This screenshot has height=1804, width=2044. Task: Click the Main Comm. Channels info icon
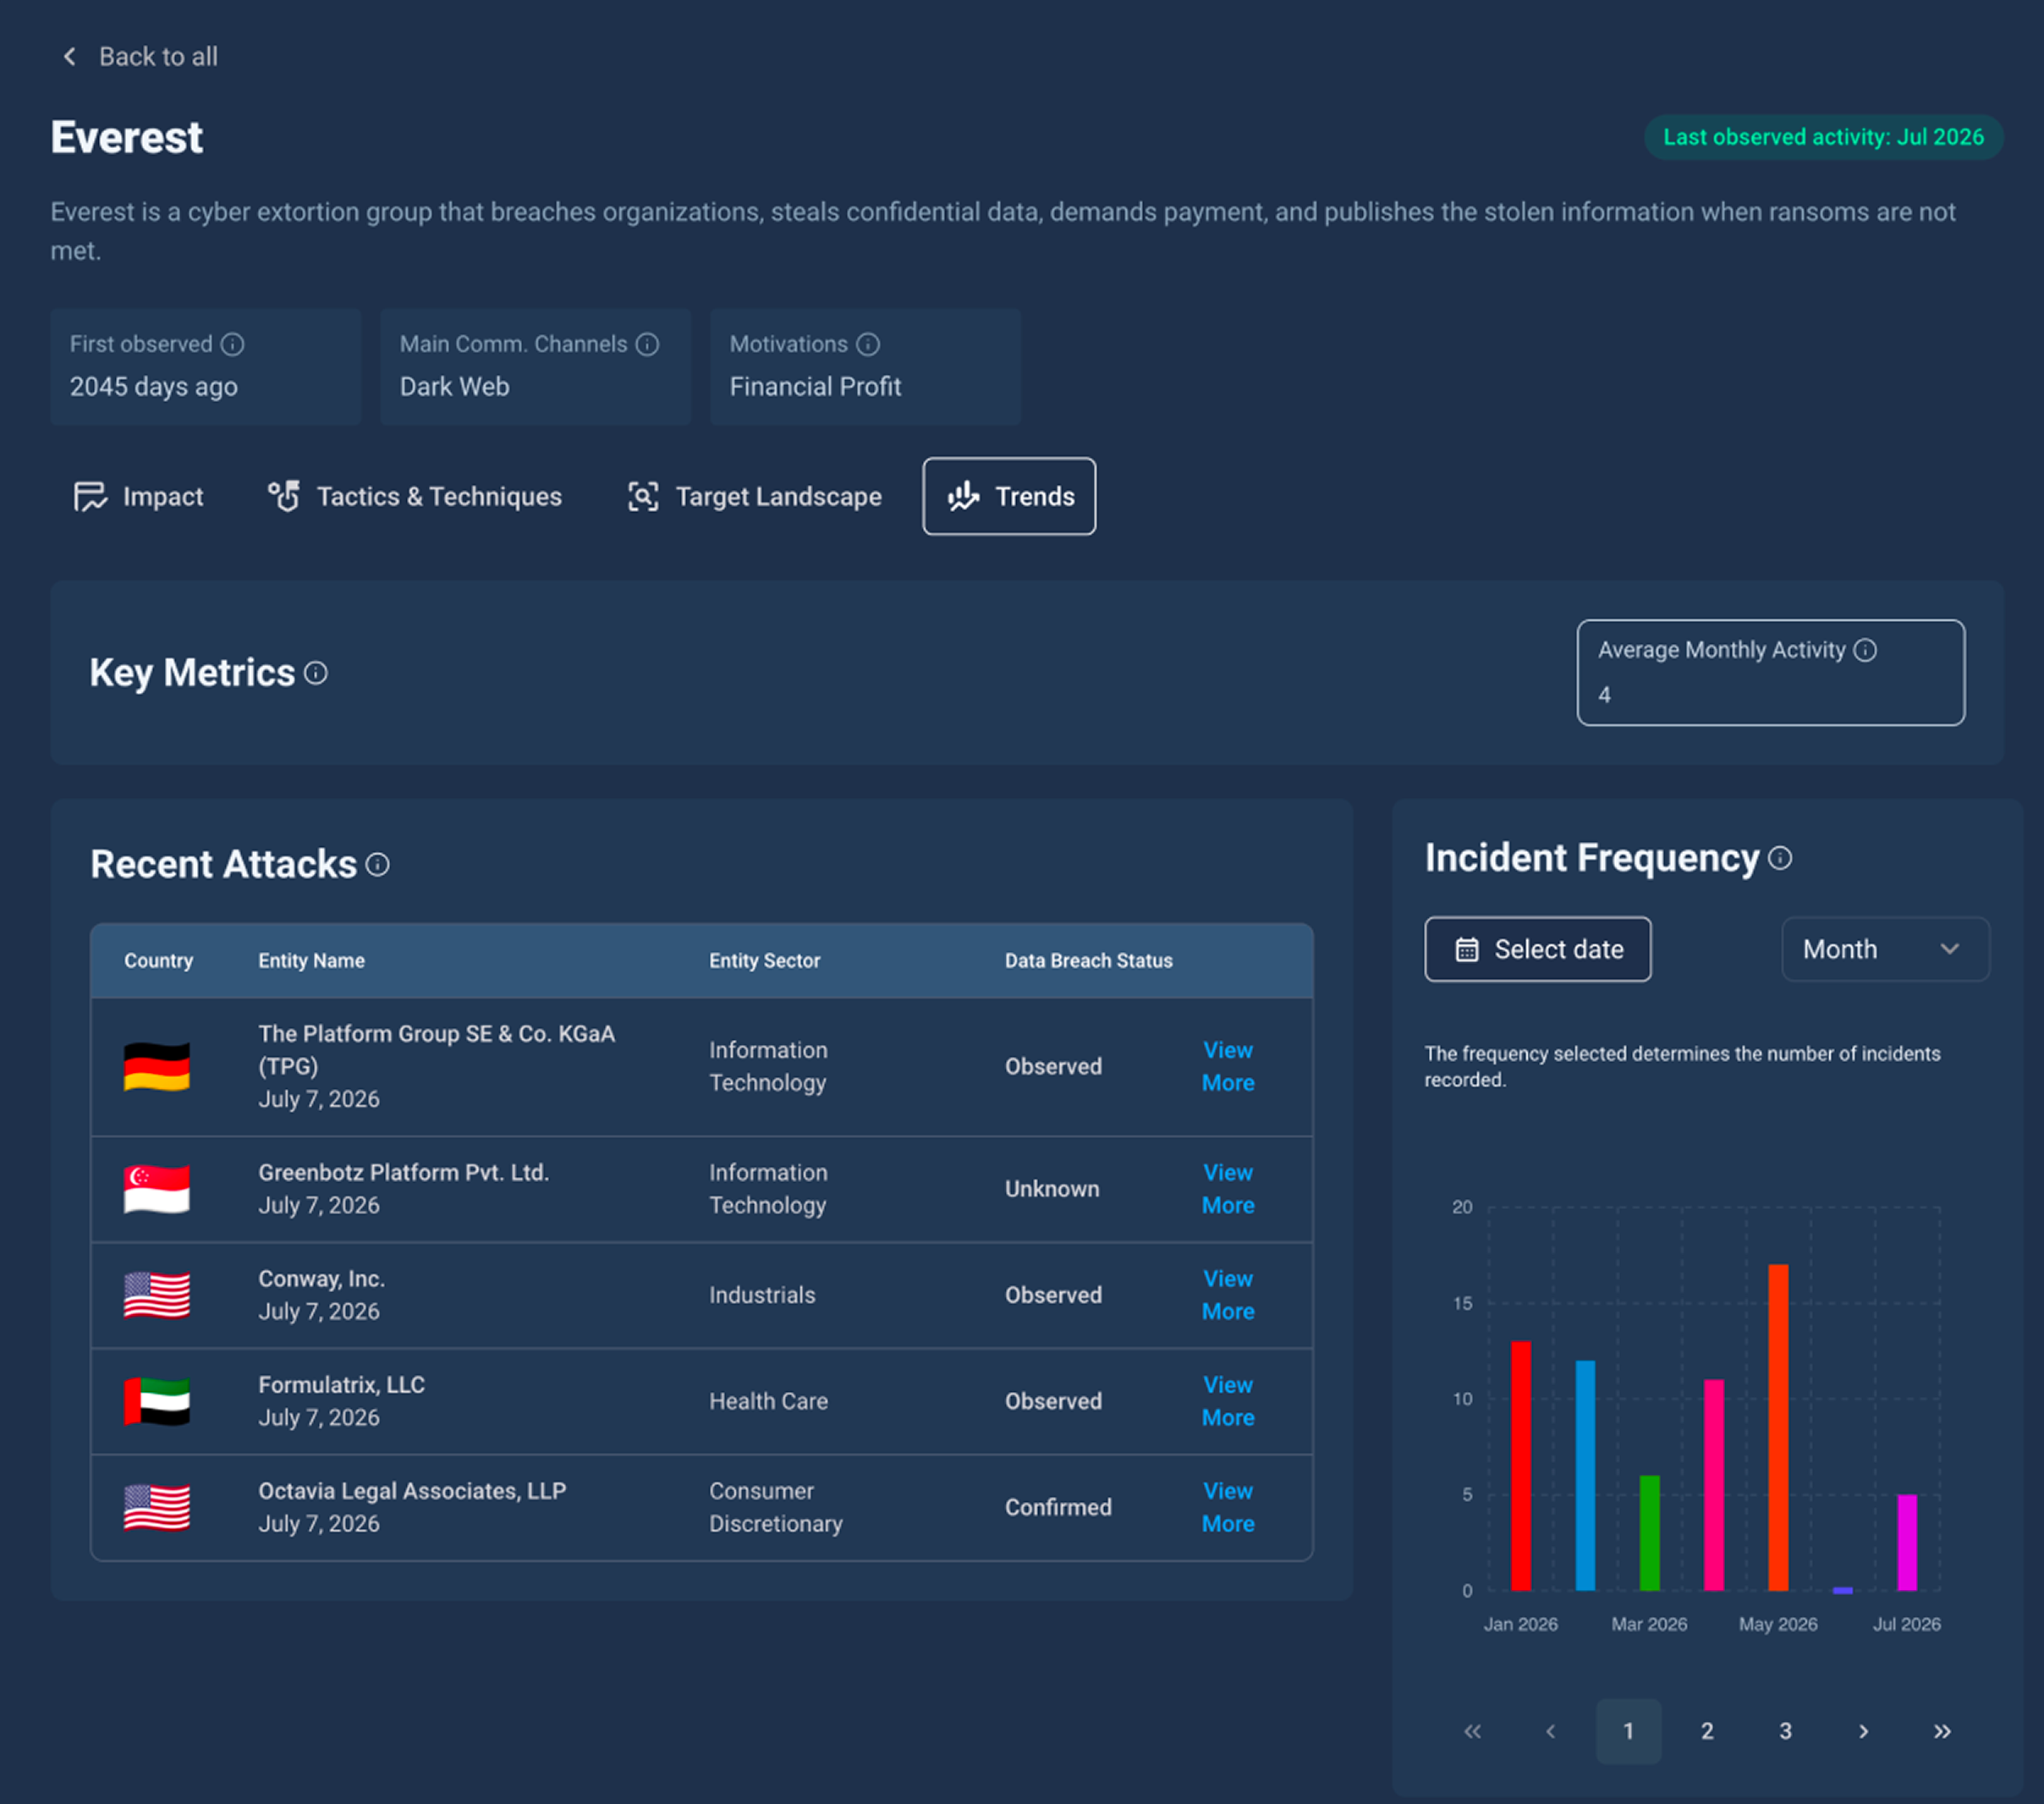click(648, 344)
